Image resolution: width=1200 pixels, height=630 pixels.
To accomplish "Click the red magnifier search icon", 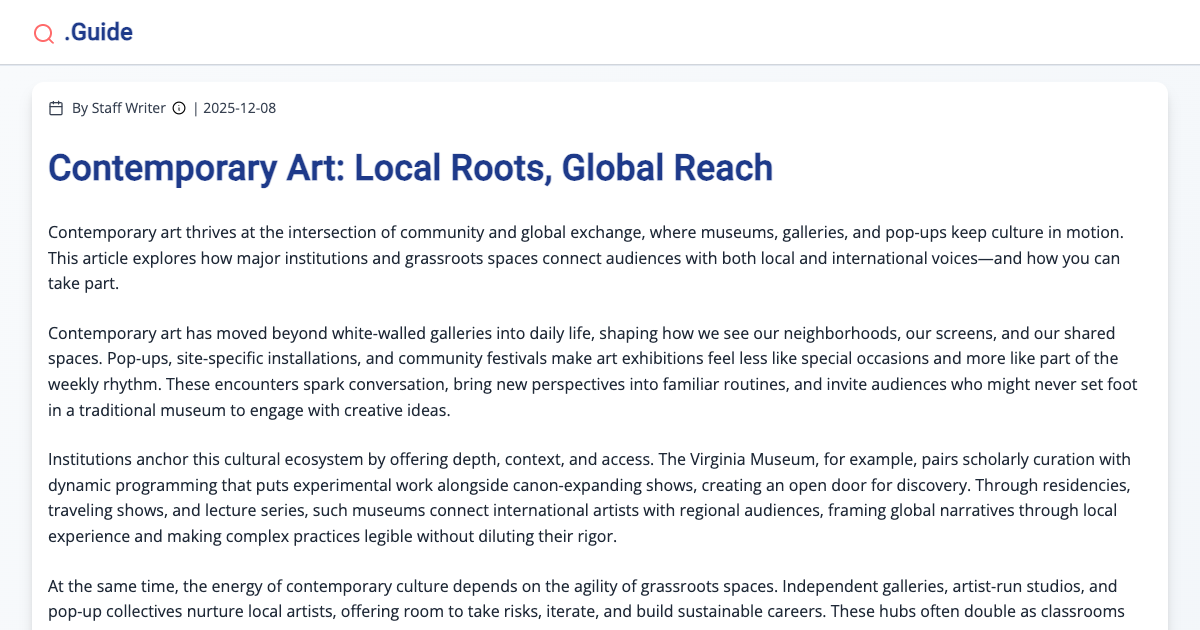I will [44, 33].
